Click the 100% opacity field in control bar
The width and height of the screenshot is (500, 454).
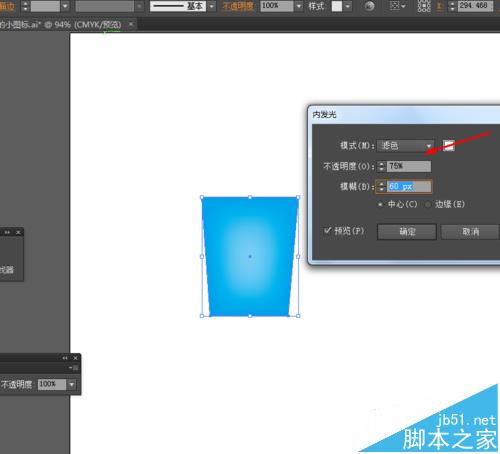(x=277, y=6)
